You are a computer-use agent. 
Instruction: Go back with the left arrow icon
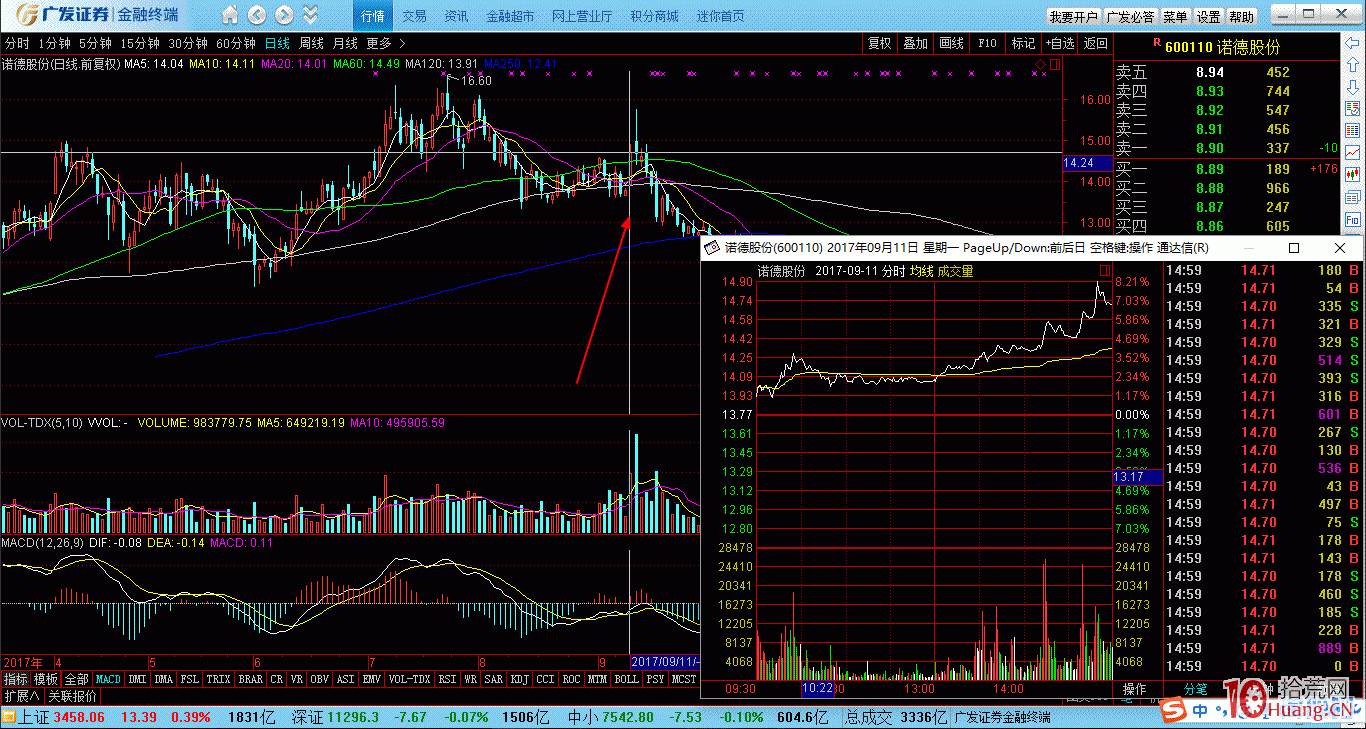257,15
